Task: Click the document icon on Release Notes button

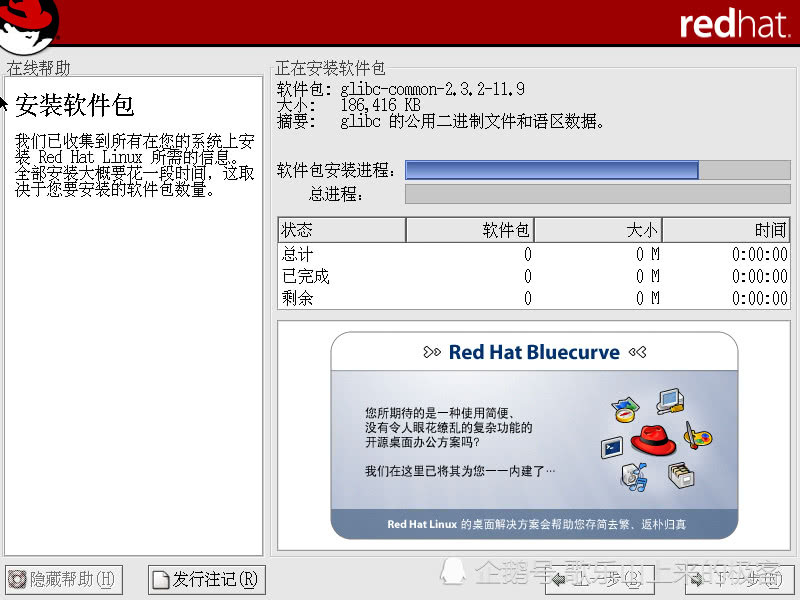Action: (x=161, y=580)
